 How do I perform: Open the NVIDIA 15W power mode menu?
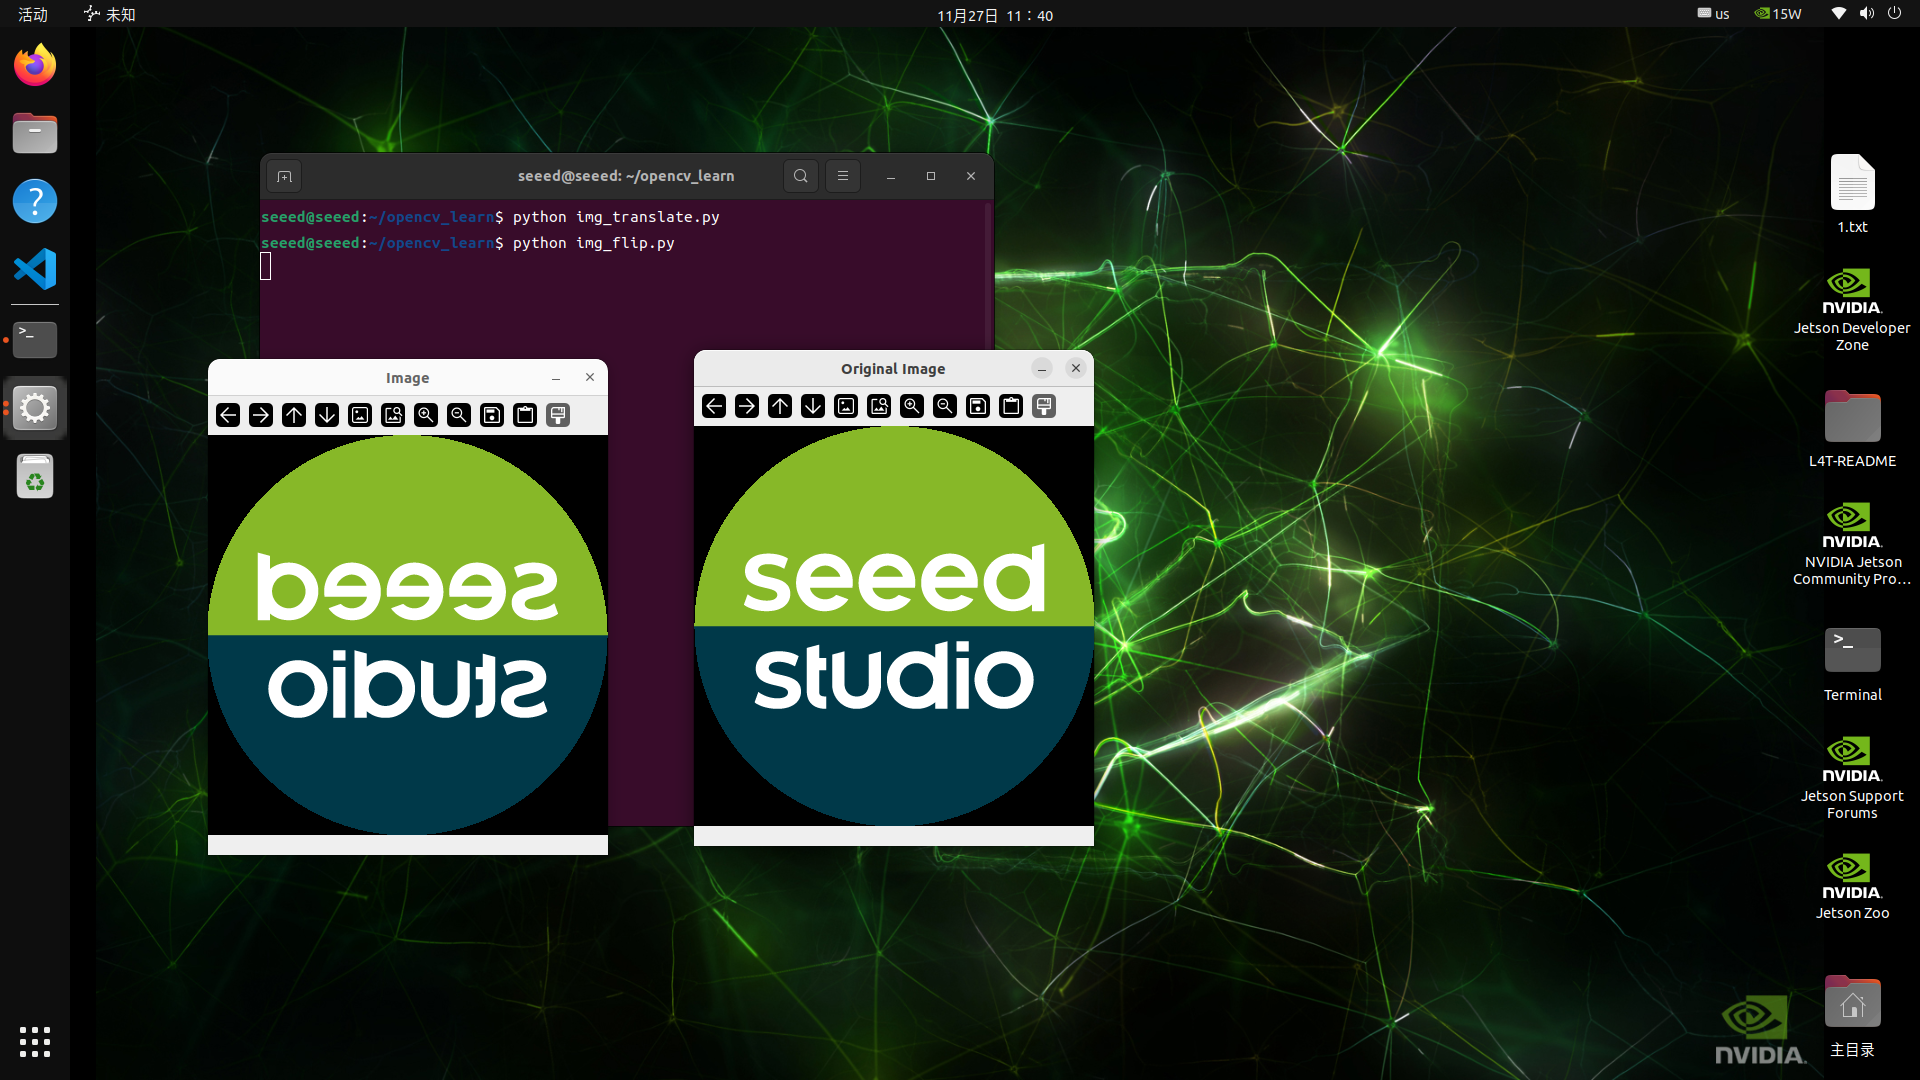coord(1778,14)
